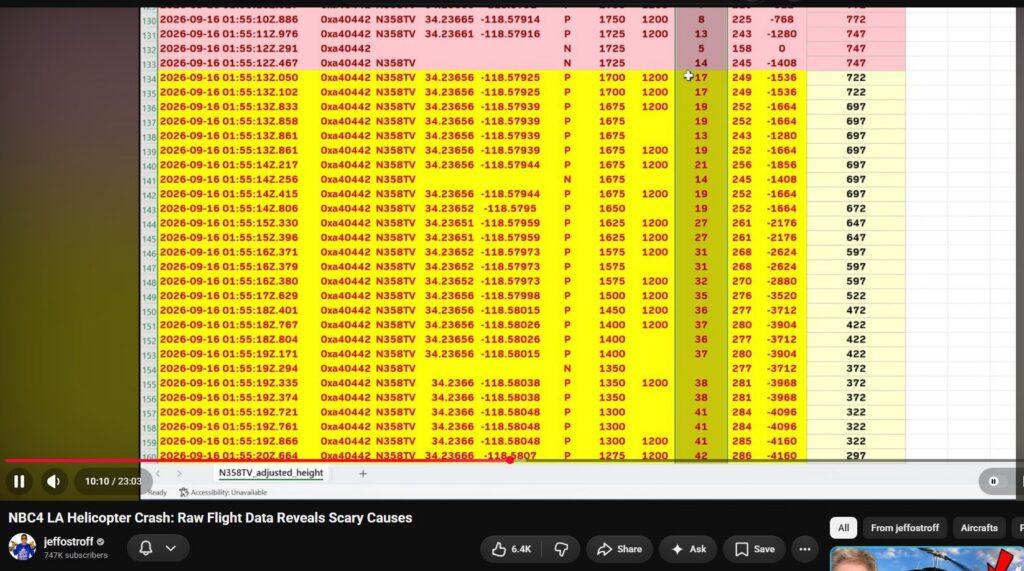1024x571 pixels.
Task: Select row header 154 in the spreadsheet
Action: coord(149,370)
